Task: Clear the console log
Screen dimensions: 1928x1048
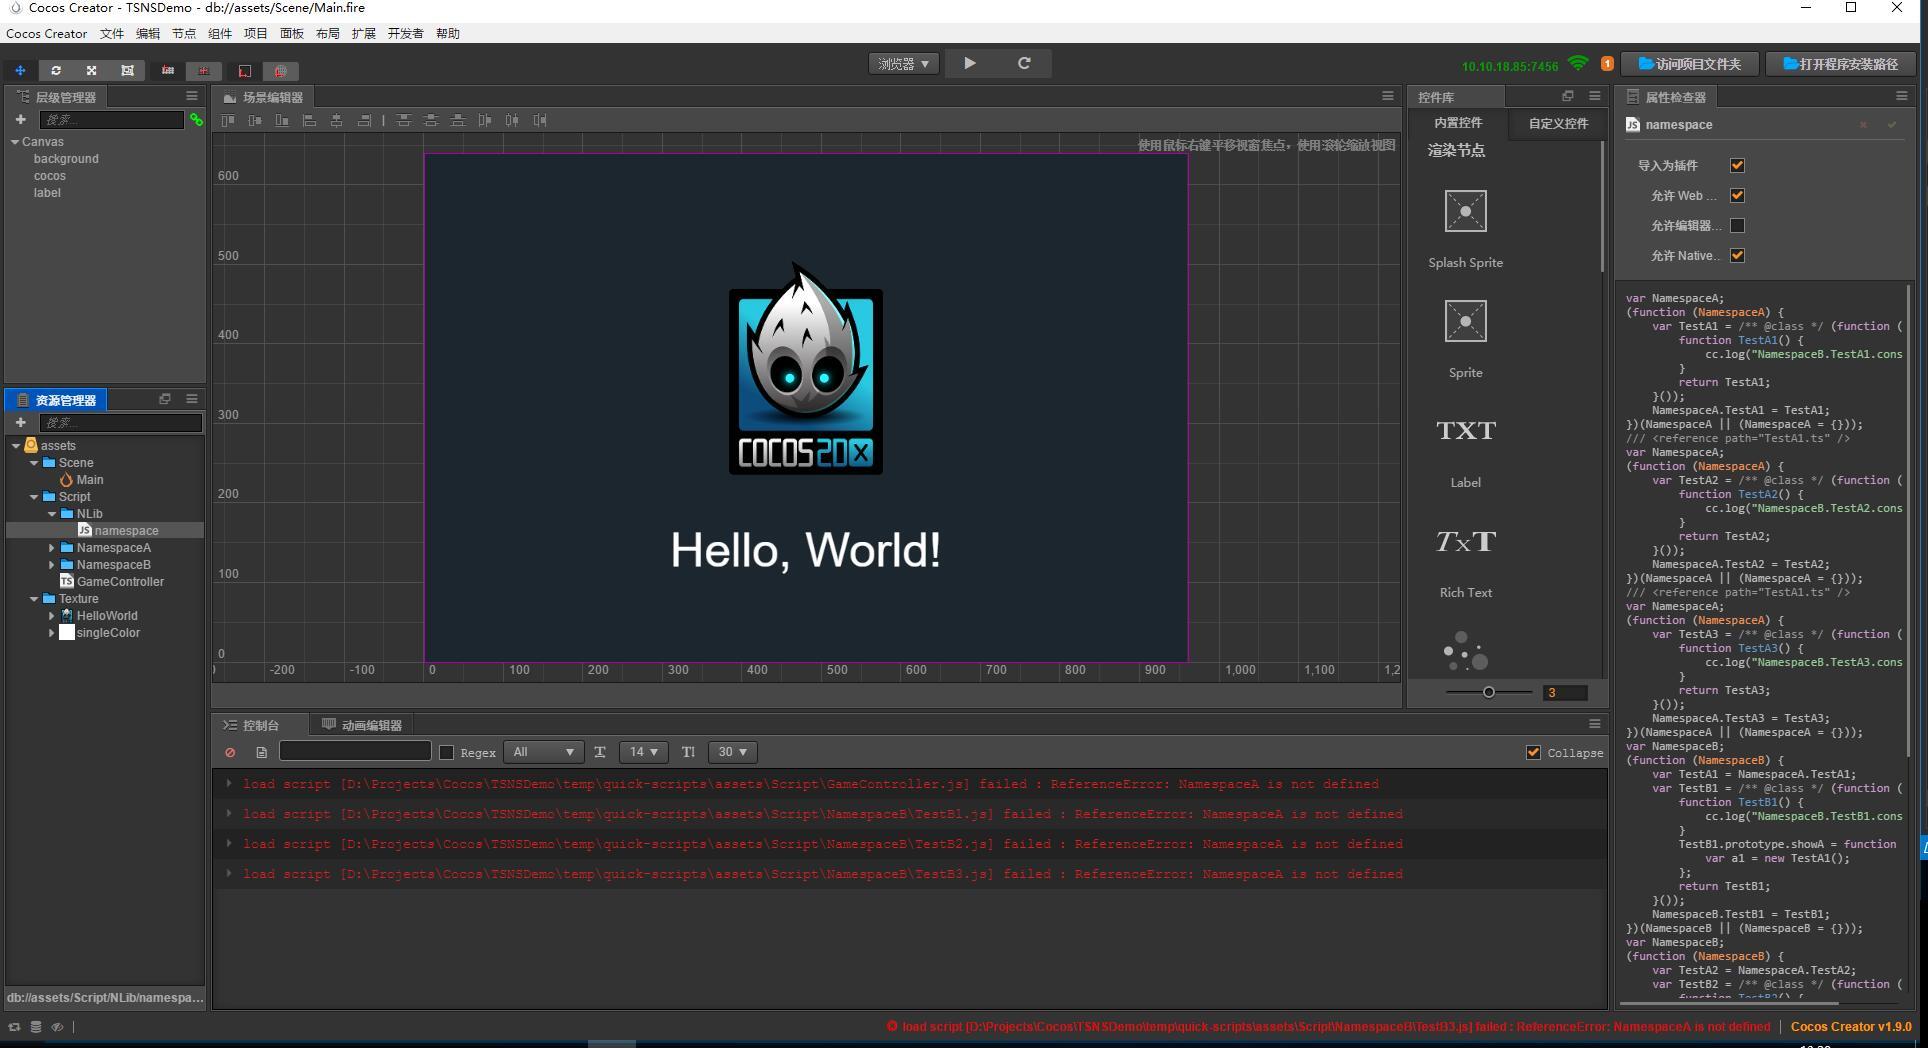Action: click(230, 752)
